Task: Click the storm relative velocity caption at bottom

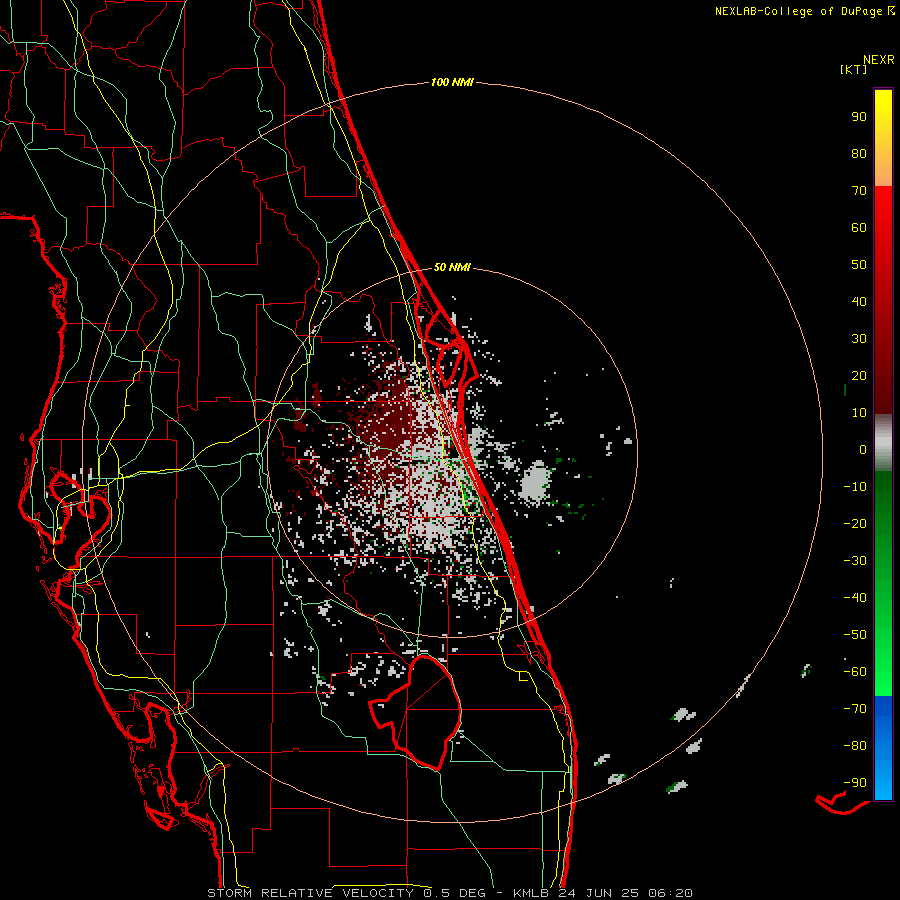Action: pos(449,893)
